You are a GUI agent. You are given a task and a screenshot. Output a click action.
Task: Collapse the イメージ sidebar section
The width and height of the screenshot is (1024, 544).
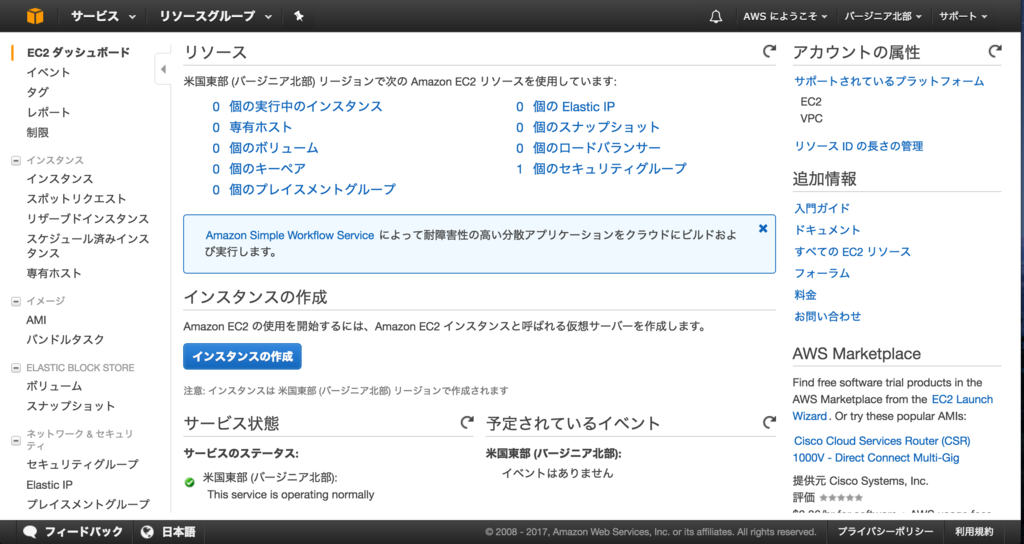[x=16, y=301]
